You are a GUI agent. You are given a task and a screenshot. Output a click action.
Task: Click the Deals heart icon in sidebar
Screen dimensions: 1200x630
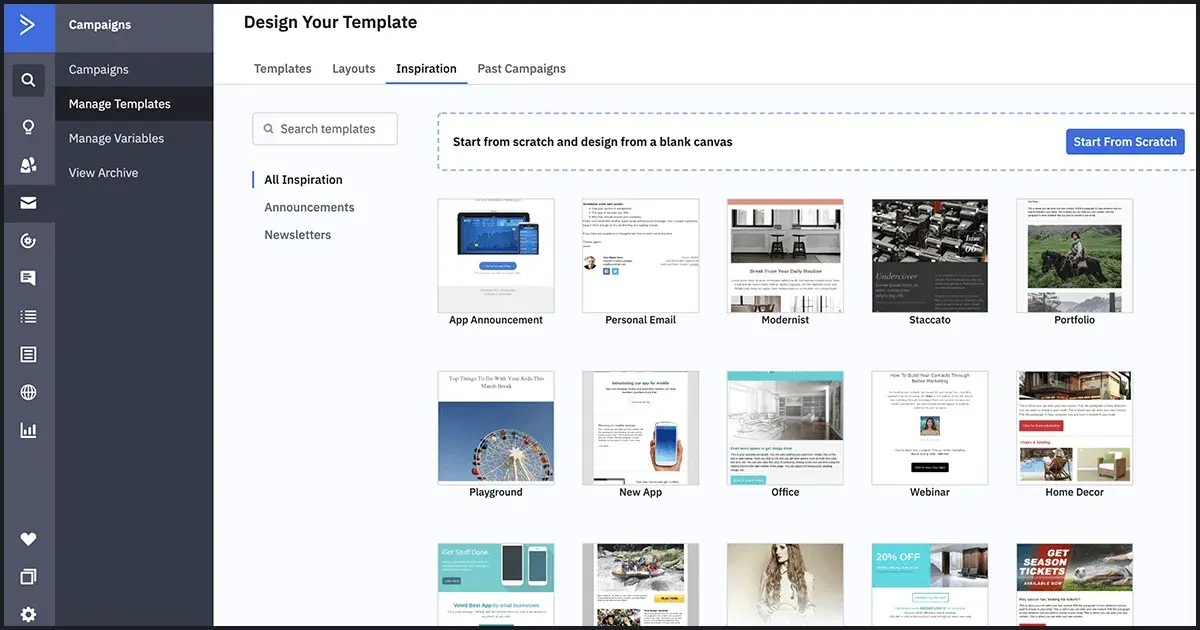point(27,538)
